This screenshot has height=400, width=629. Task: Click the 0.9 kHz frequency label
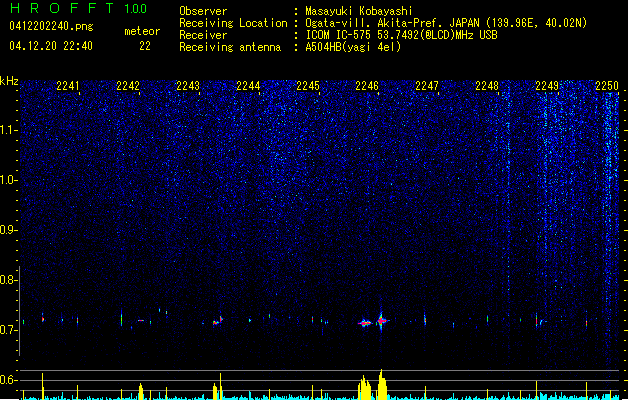[8, 230]
